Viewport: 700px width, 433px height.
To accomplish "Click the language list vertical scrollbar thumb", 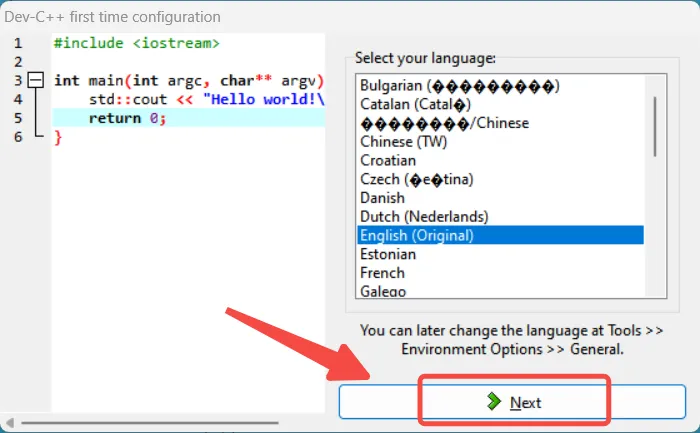I will (655, 127).
